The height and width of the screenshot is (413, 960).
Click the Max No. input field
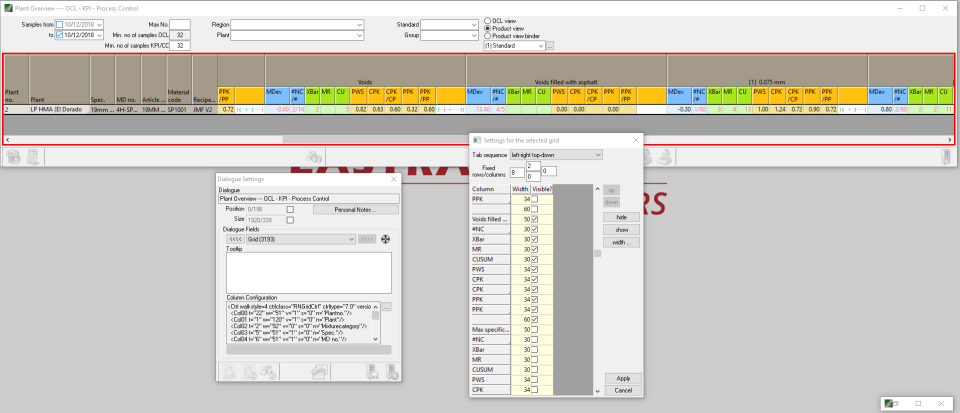click(179, 23)
